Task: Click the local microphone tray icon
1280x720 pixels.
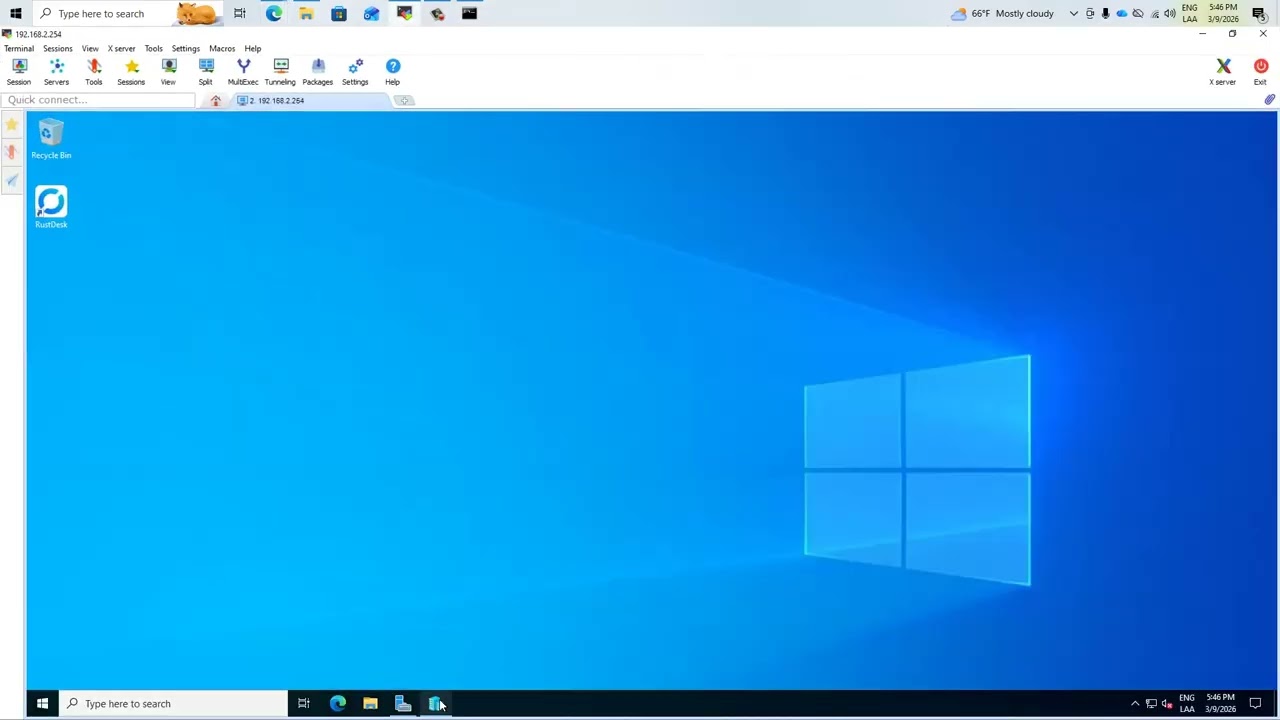Action: tap(1106, 13)
